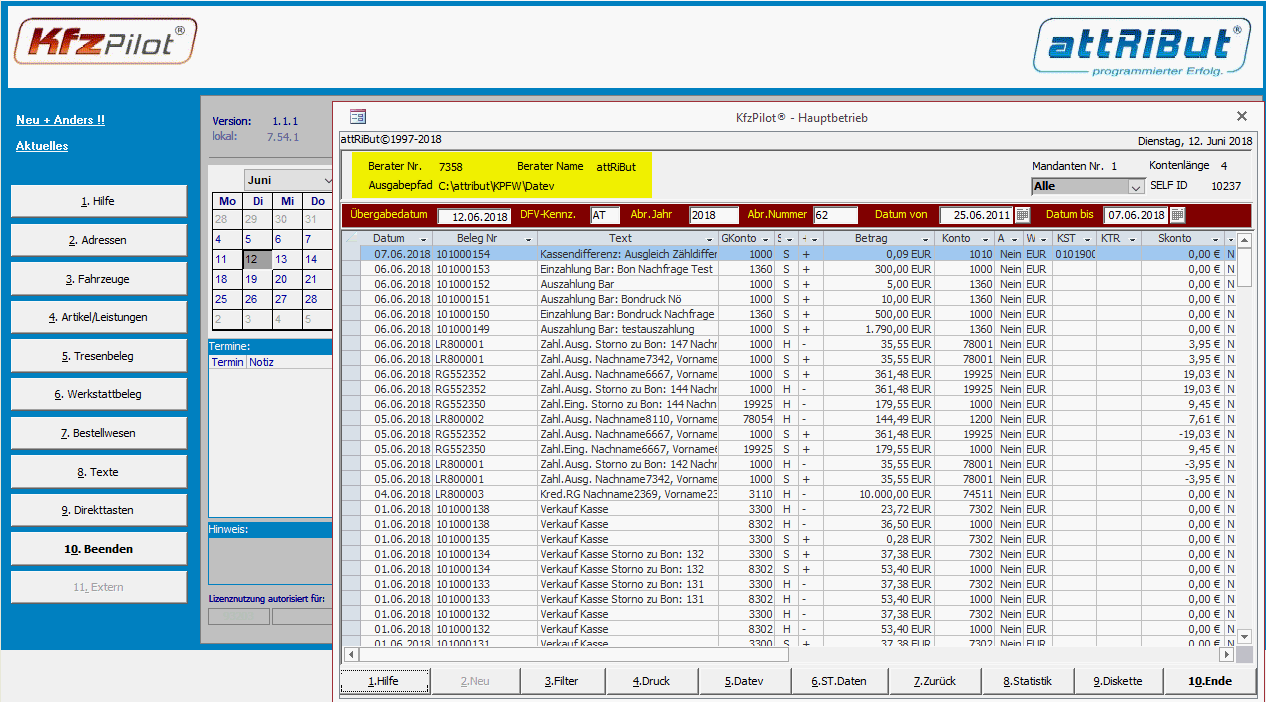Viewport: 1266px width, 702px height.
Task: Follow the Neu + Anders !! link
Action: pos(60,120)
